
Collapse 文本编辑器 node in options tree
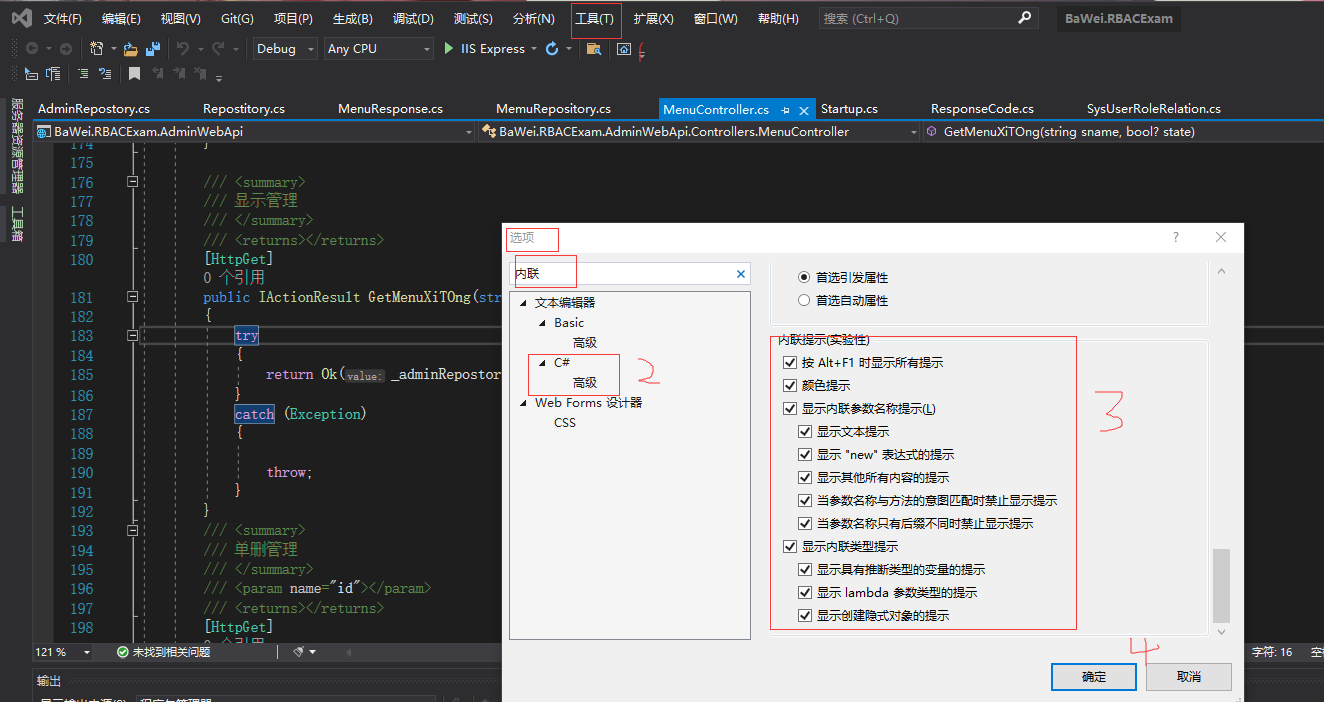point(523,303)
